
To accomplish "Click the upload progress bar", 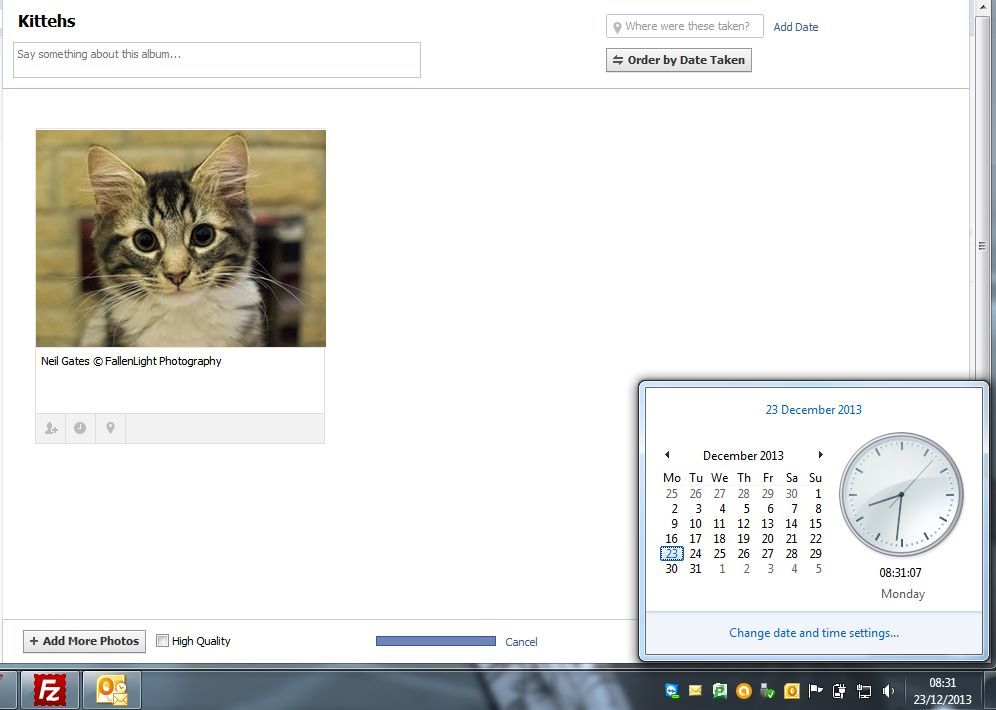I will tap(435, 641).
